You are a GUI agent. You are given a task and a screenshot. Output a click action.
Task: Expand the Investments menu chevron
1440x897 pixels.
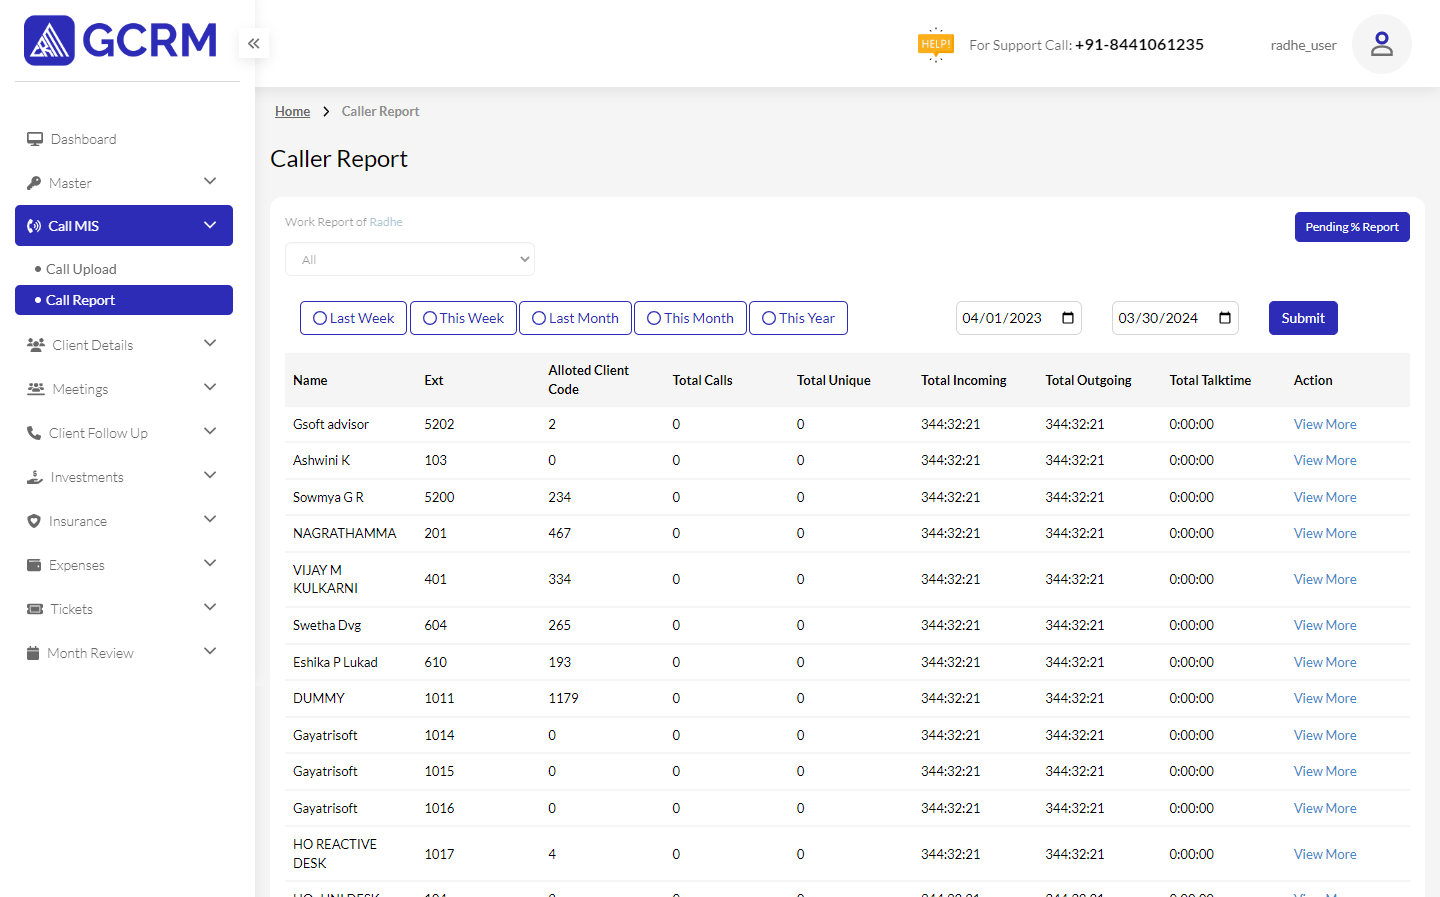point(210,476)
